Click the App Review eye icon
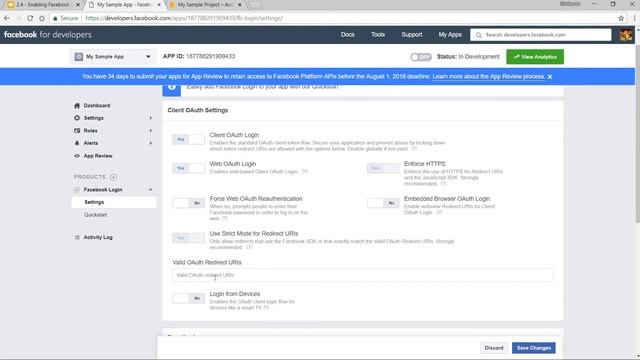 tap(77, 156)
